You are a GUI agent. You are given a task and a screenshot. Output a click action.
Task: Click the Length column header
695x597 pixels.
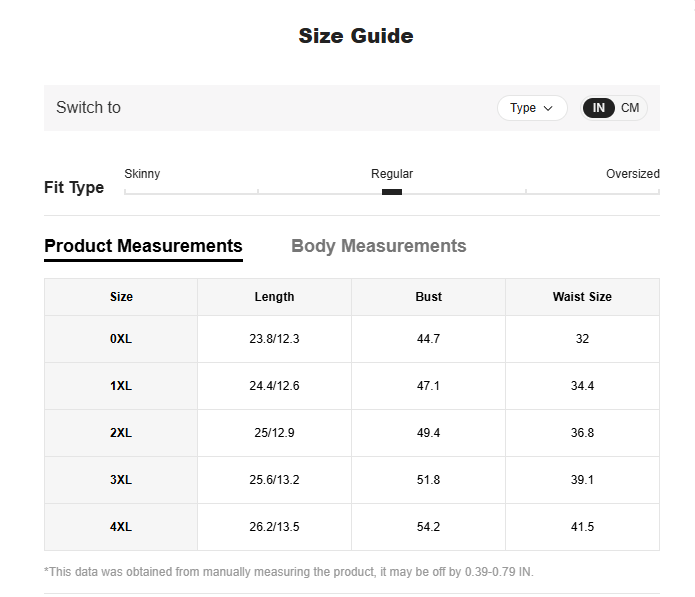(x=274, y=297)
